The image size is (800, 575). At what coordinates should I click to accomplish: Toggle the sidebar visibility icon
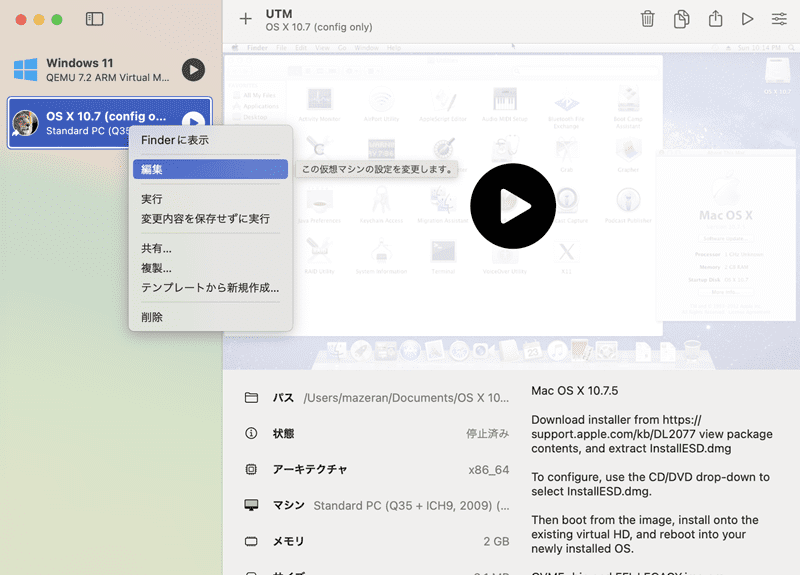click(94, 19)
